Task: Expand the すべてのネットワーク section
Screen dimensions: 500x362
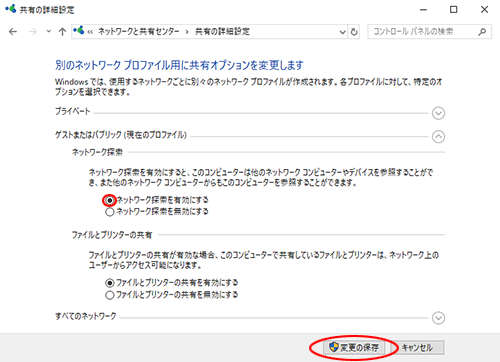Action: click(438, 318)
